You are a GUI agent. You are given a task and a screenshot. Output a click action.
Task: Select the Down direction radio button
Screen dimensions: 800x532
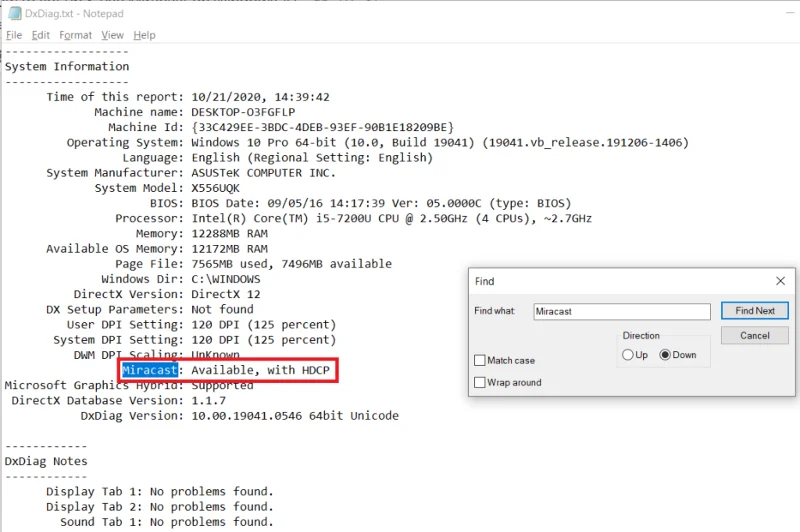665,354
